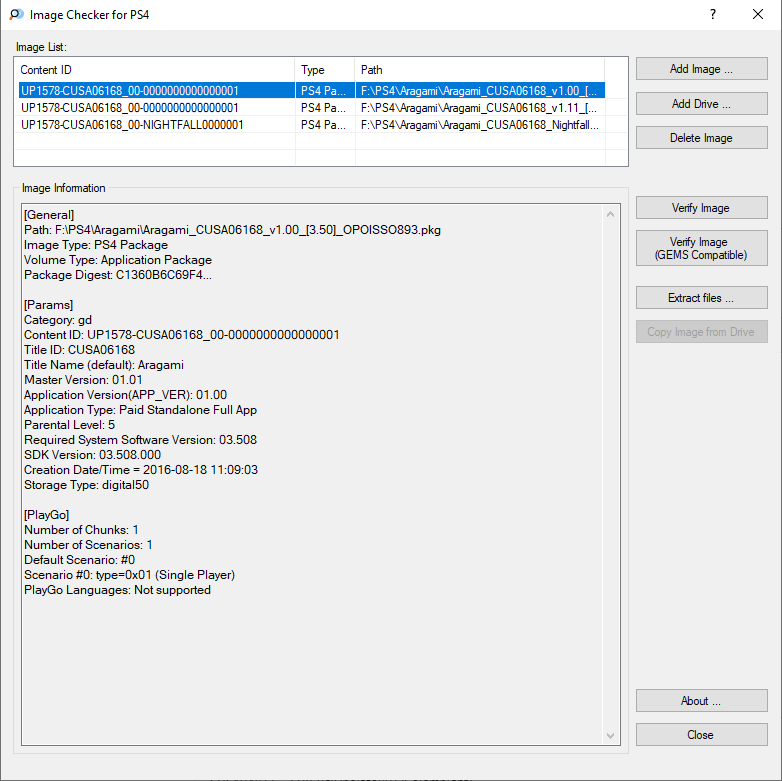
Task: Click the Image Checker app icon in title bar
Action: (x=16, y=14)
